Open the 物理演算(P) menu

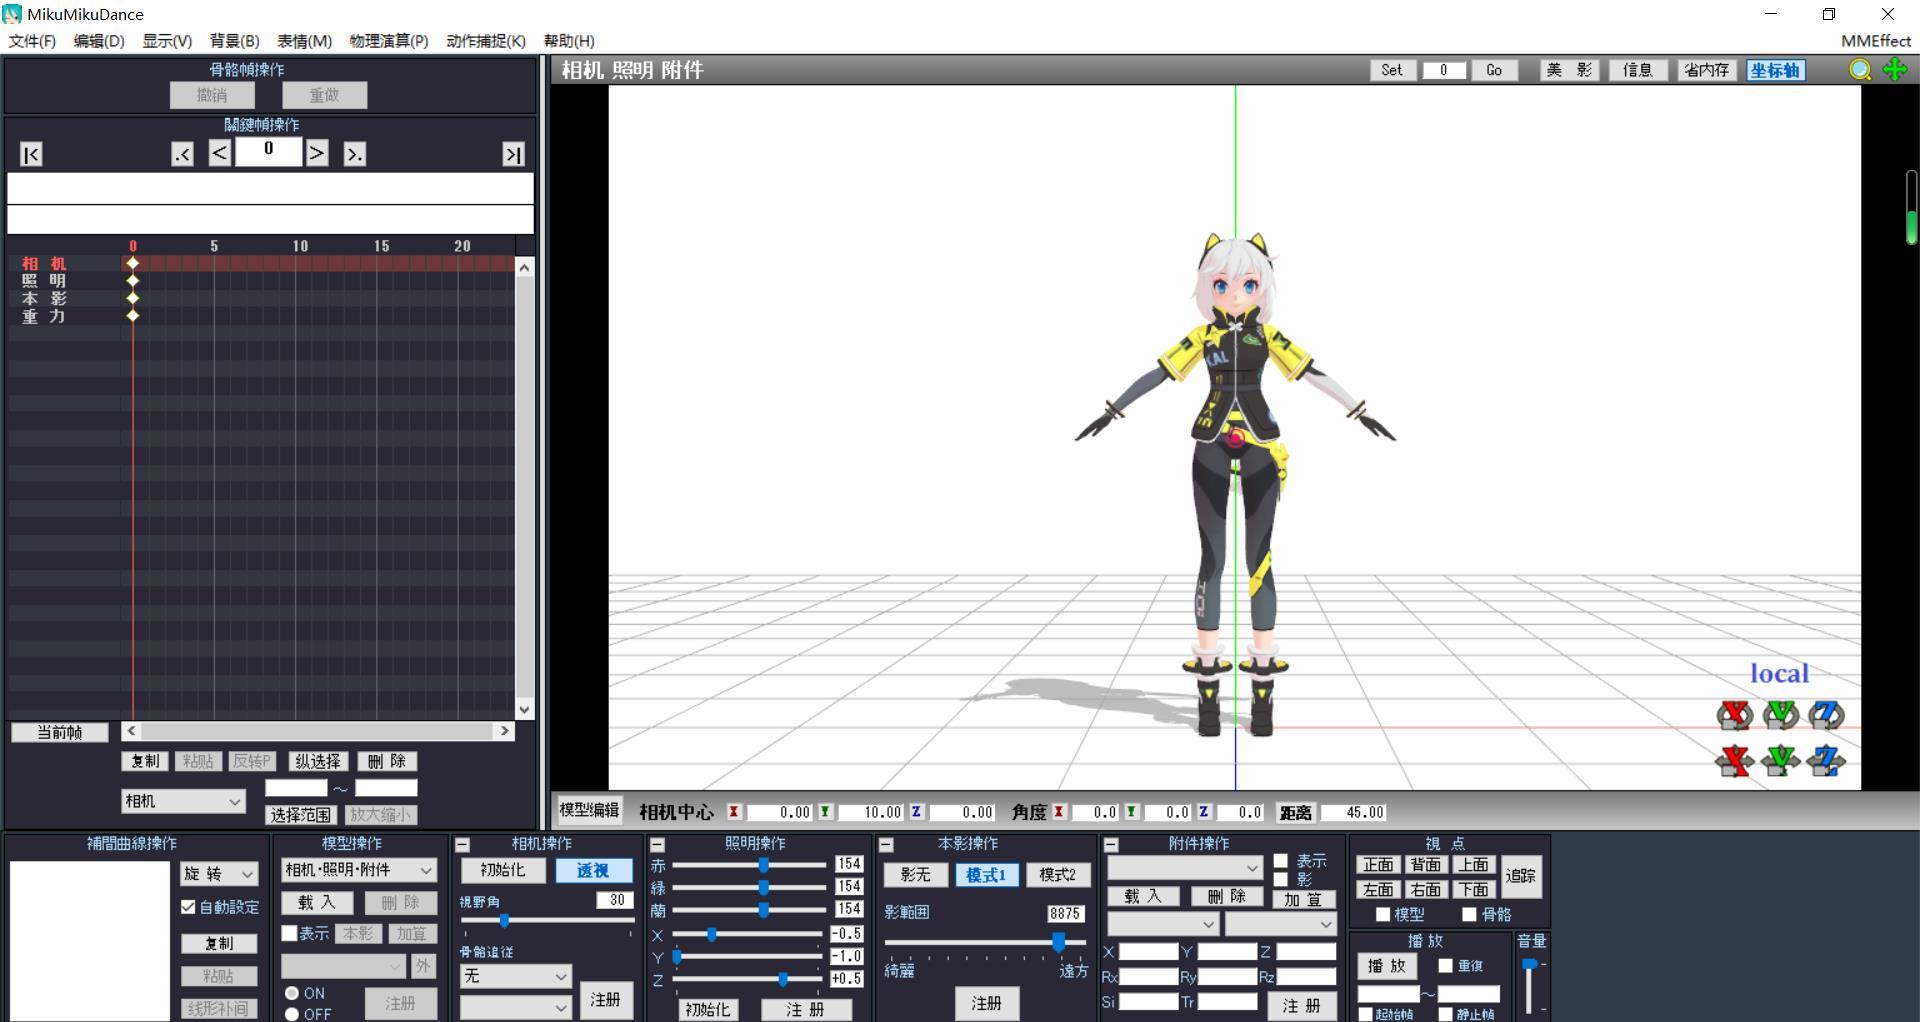[388, 41]
